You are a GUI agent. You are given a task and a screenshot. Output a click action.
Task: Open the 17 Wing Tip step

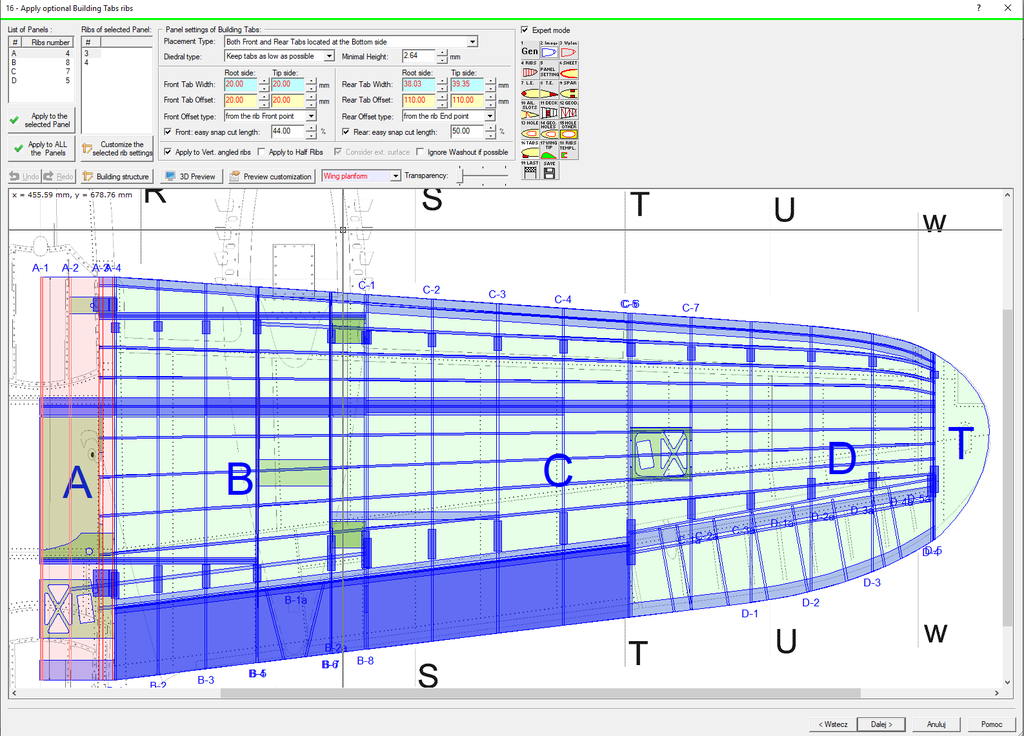548,152
